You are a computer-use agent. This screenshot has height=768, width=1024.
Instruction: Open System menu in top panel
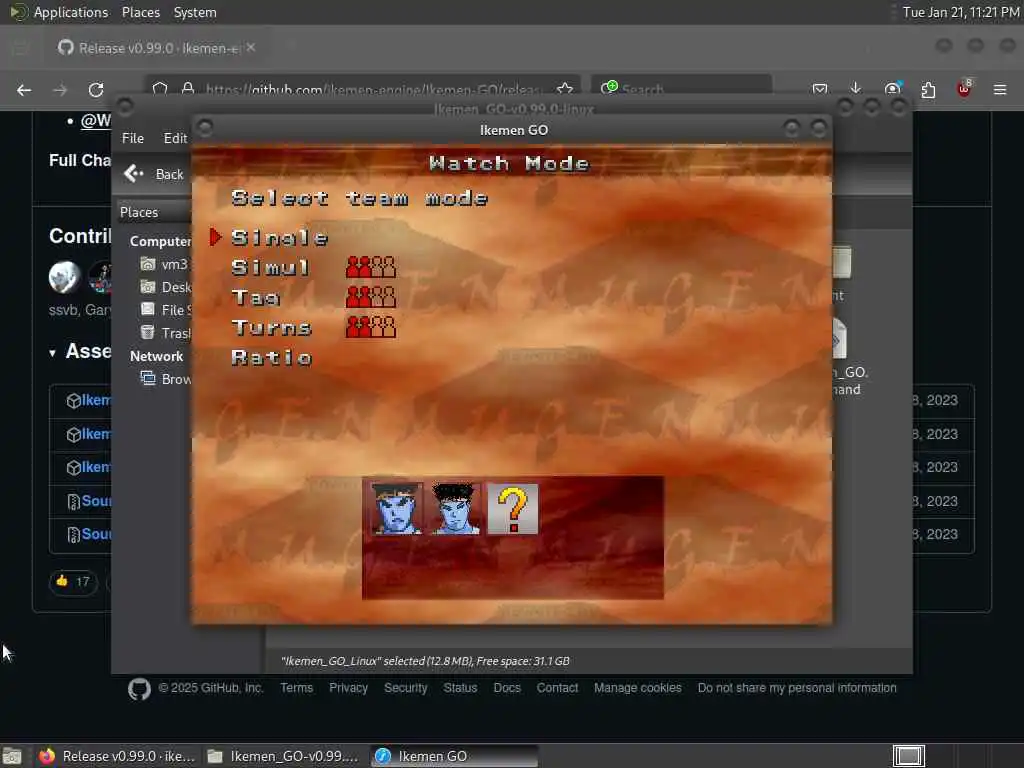pos(195,12)
